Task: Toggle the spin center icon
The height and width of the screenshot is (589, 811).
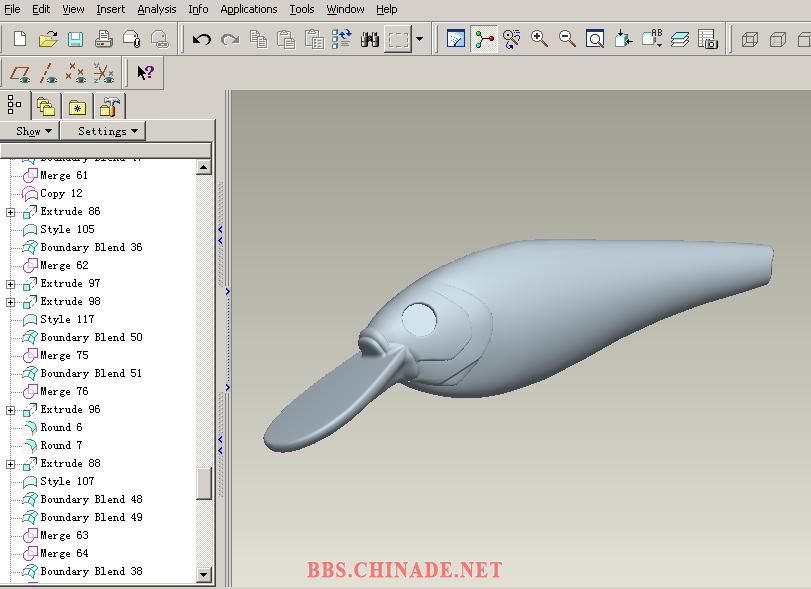Action: (x=484, y=39)
